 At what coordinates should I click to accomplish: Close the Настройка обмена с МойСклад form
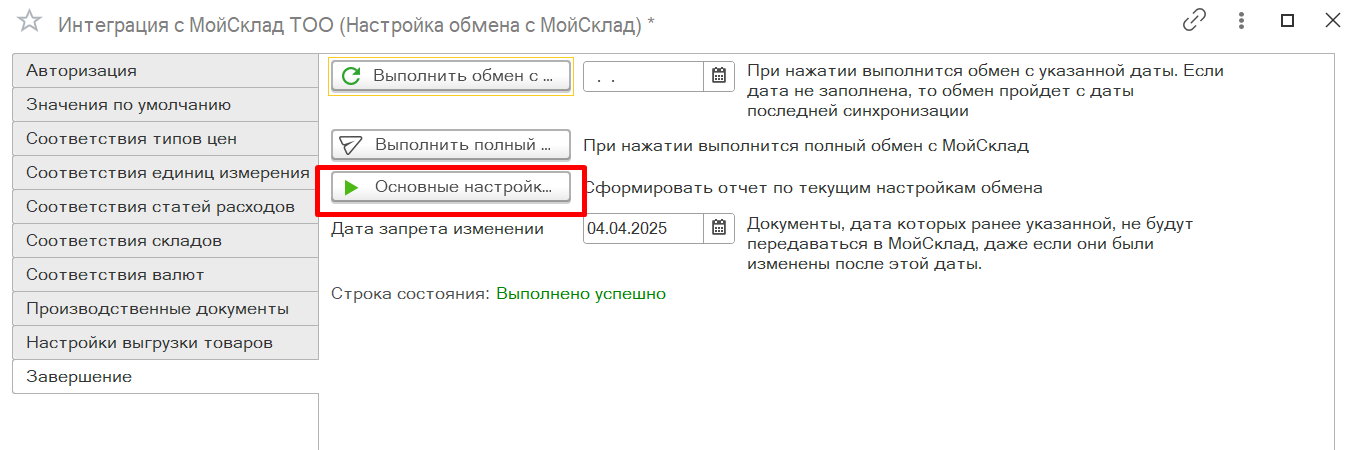coord(1332,20)
